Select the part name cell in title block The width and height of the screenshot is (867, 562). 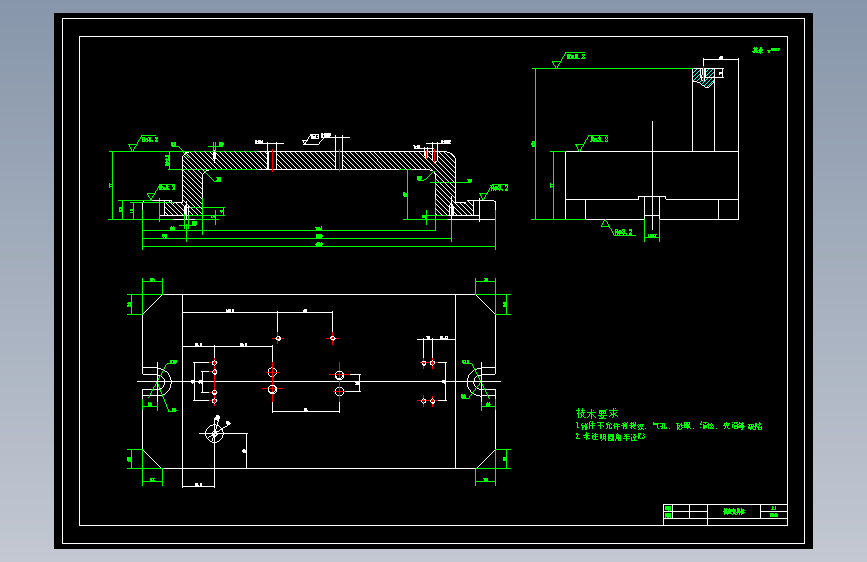pos(734,512)
